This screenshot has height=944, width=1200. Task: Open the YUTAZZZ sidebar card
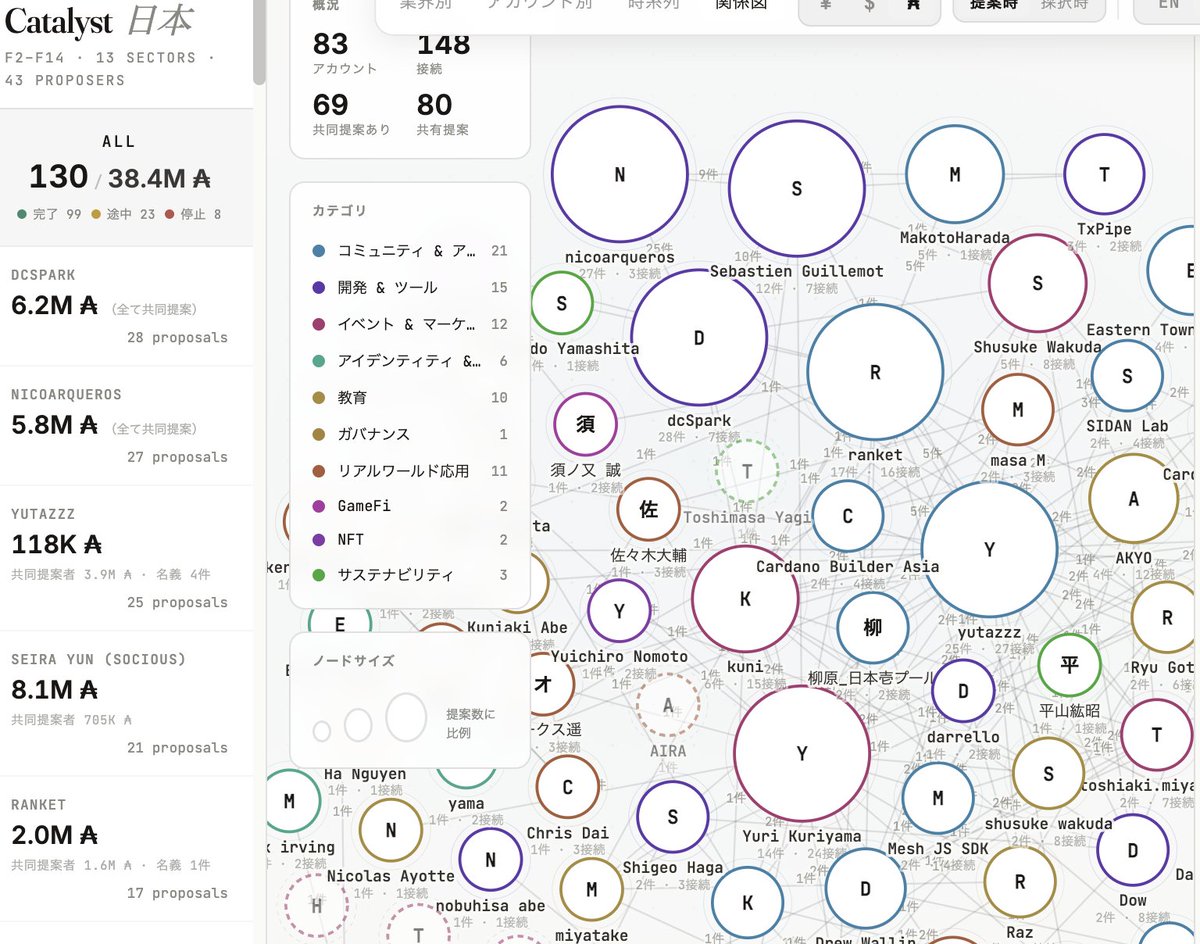(126, 559)
